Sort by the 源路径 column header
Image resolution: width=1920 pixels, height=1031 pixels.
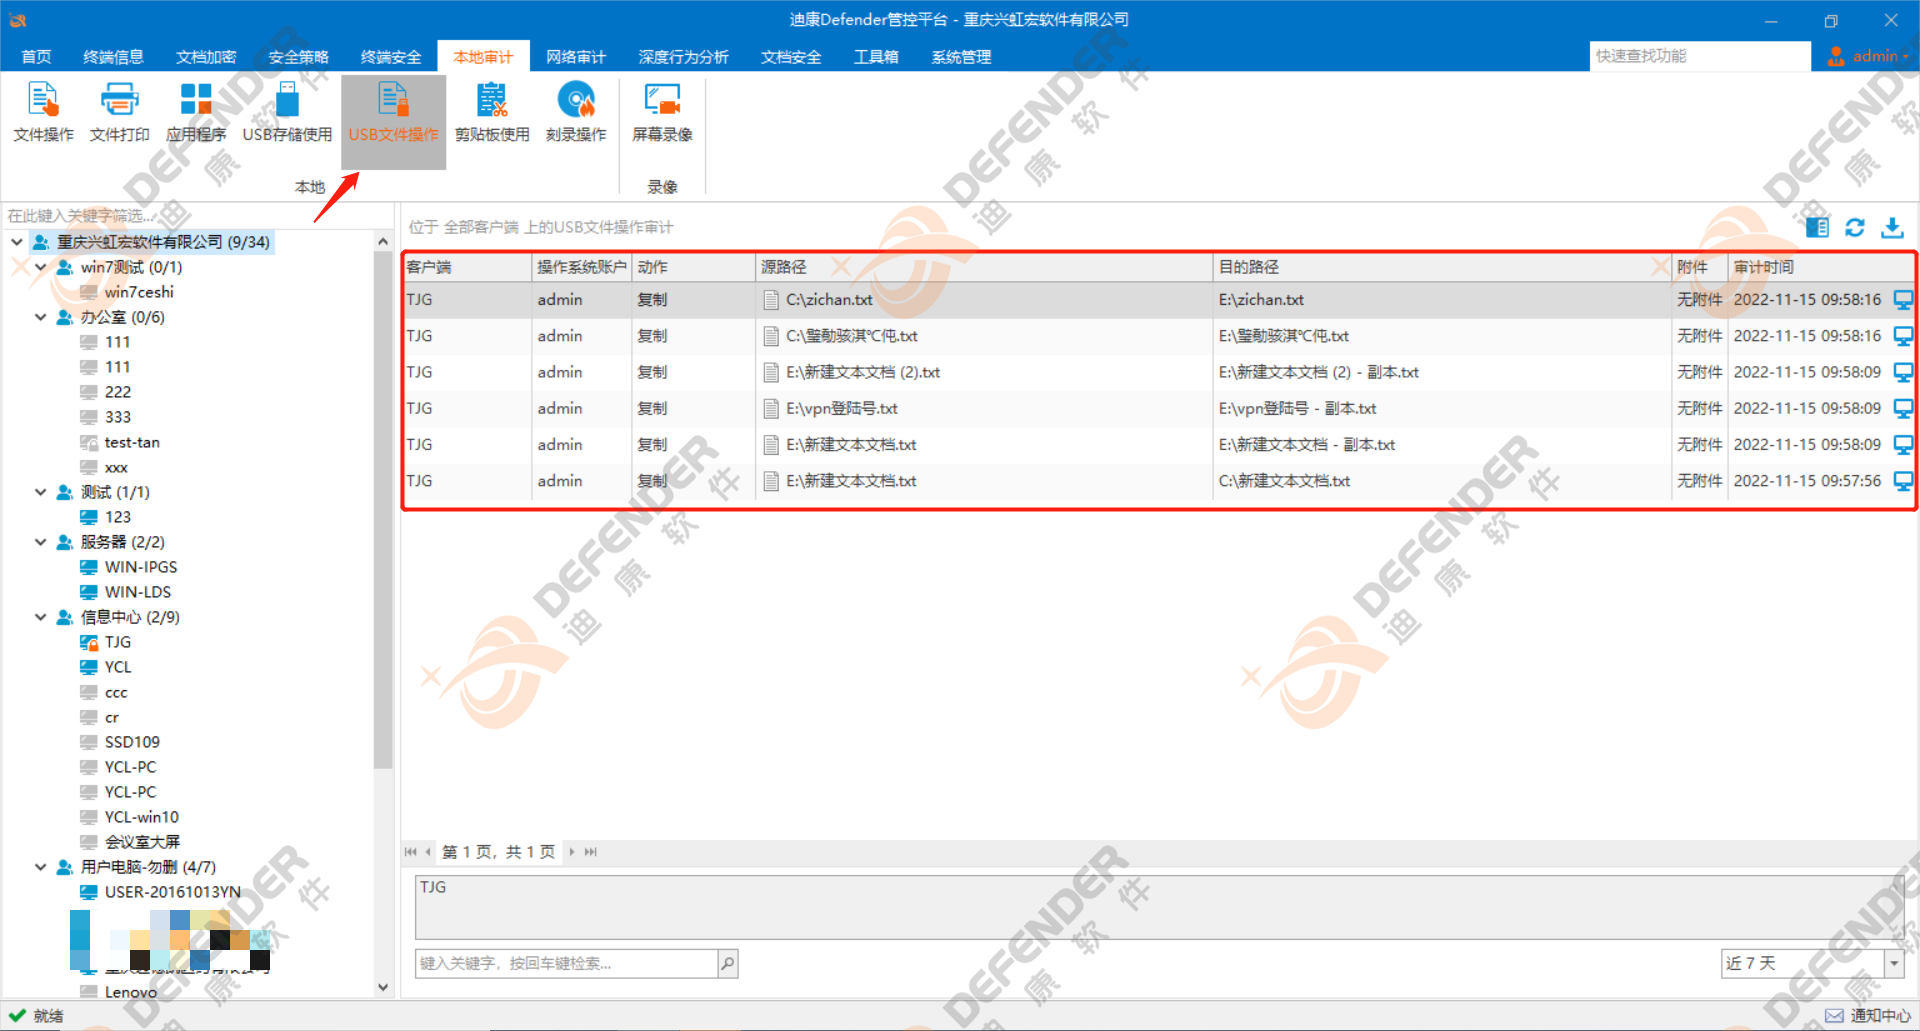pyautogui.click(x=984, y=267)
